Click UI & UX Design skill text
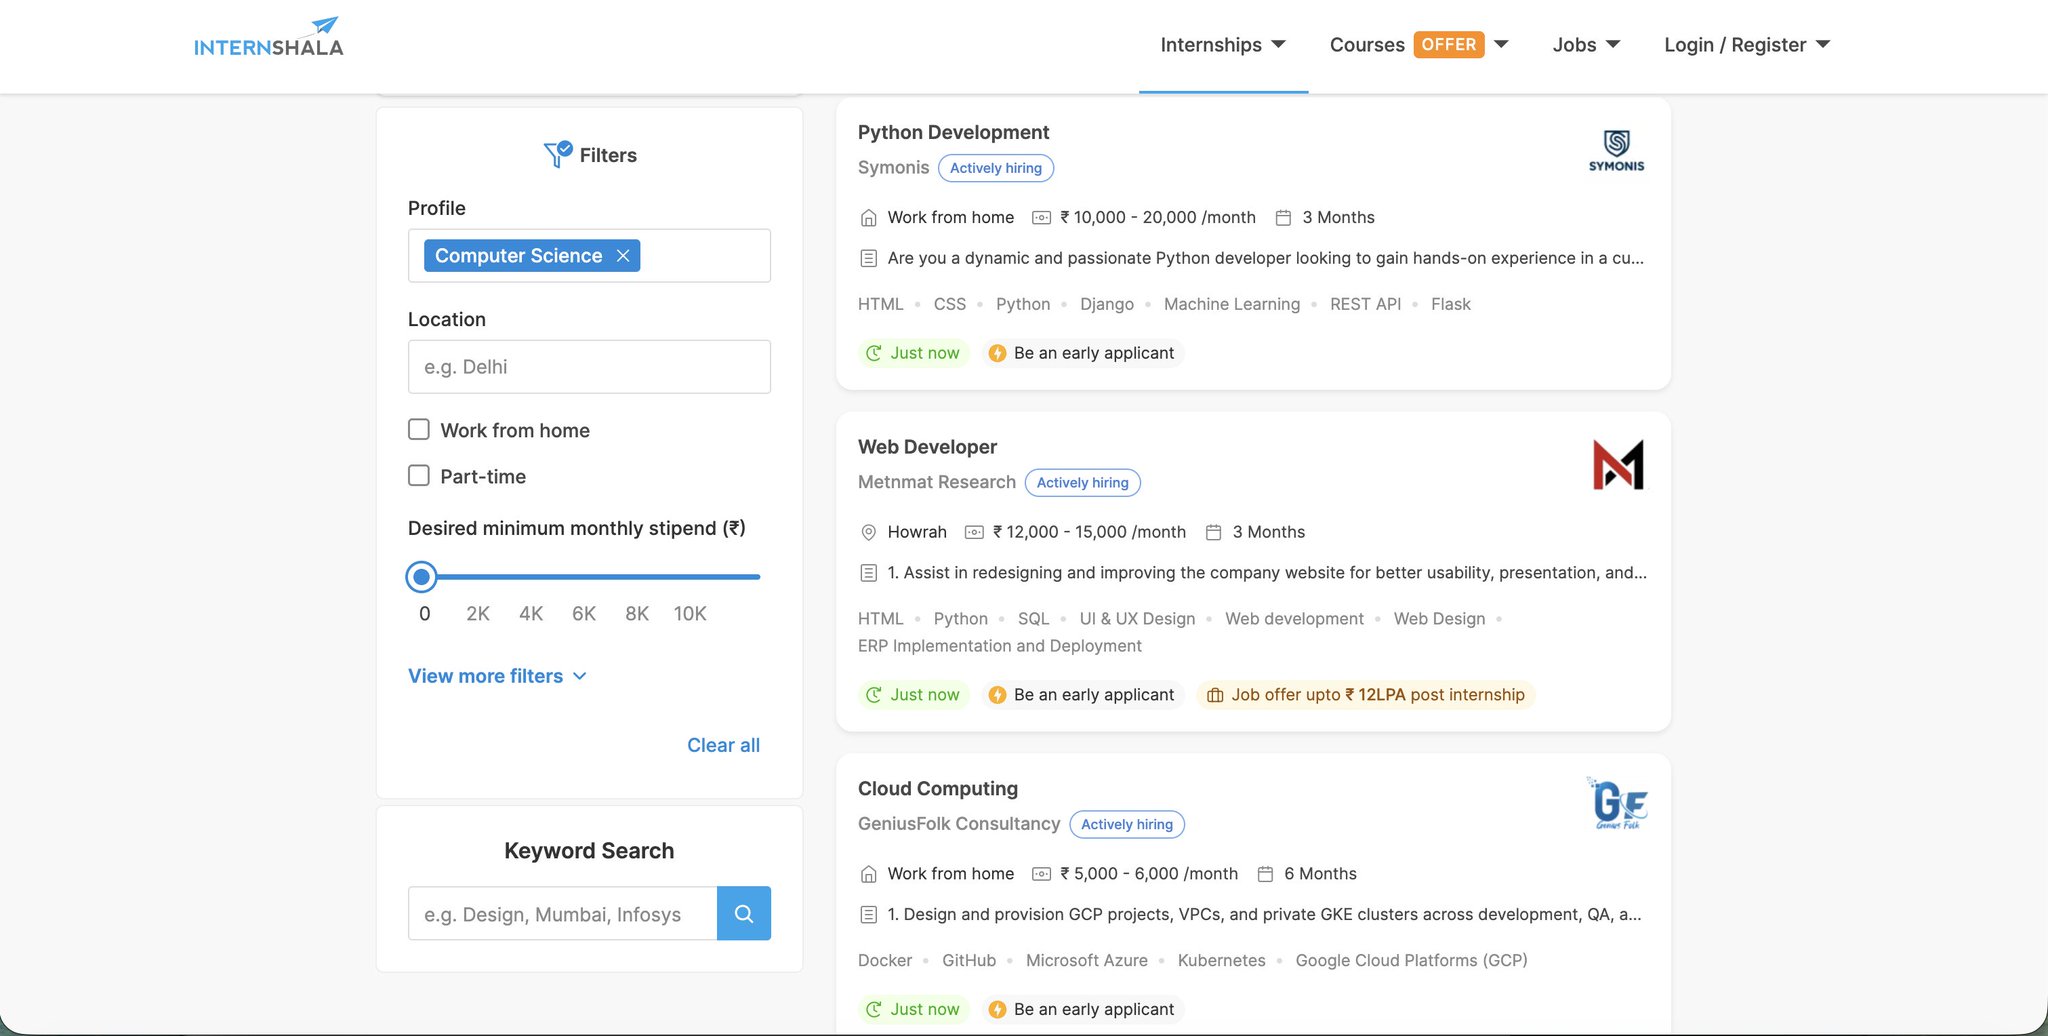2048x1036 pixels. tap(1137, 619)
